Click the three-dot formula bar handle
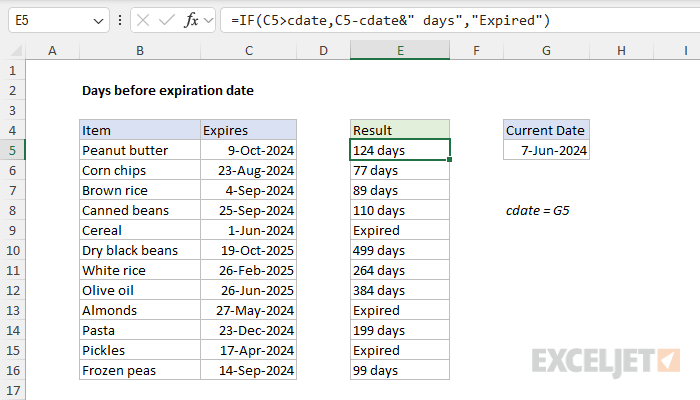 click(120, 20)
